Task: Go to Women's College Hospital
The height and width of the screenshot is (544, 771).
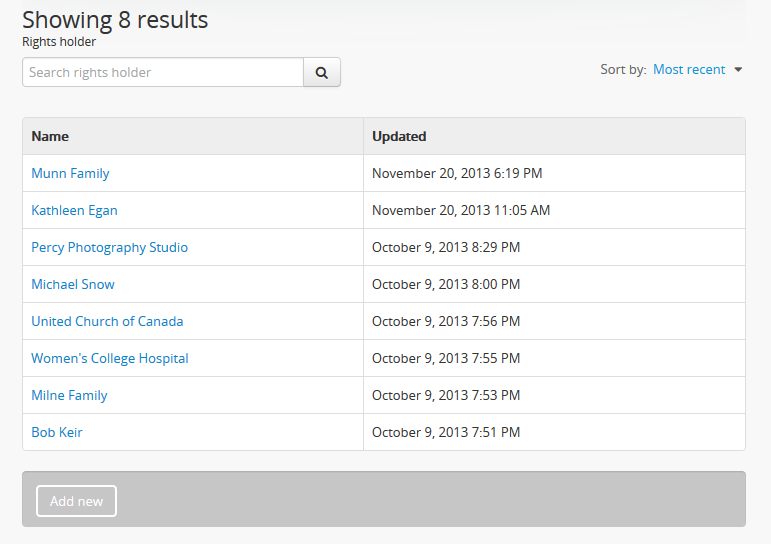Action: pos(110,358)
